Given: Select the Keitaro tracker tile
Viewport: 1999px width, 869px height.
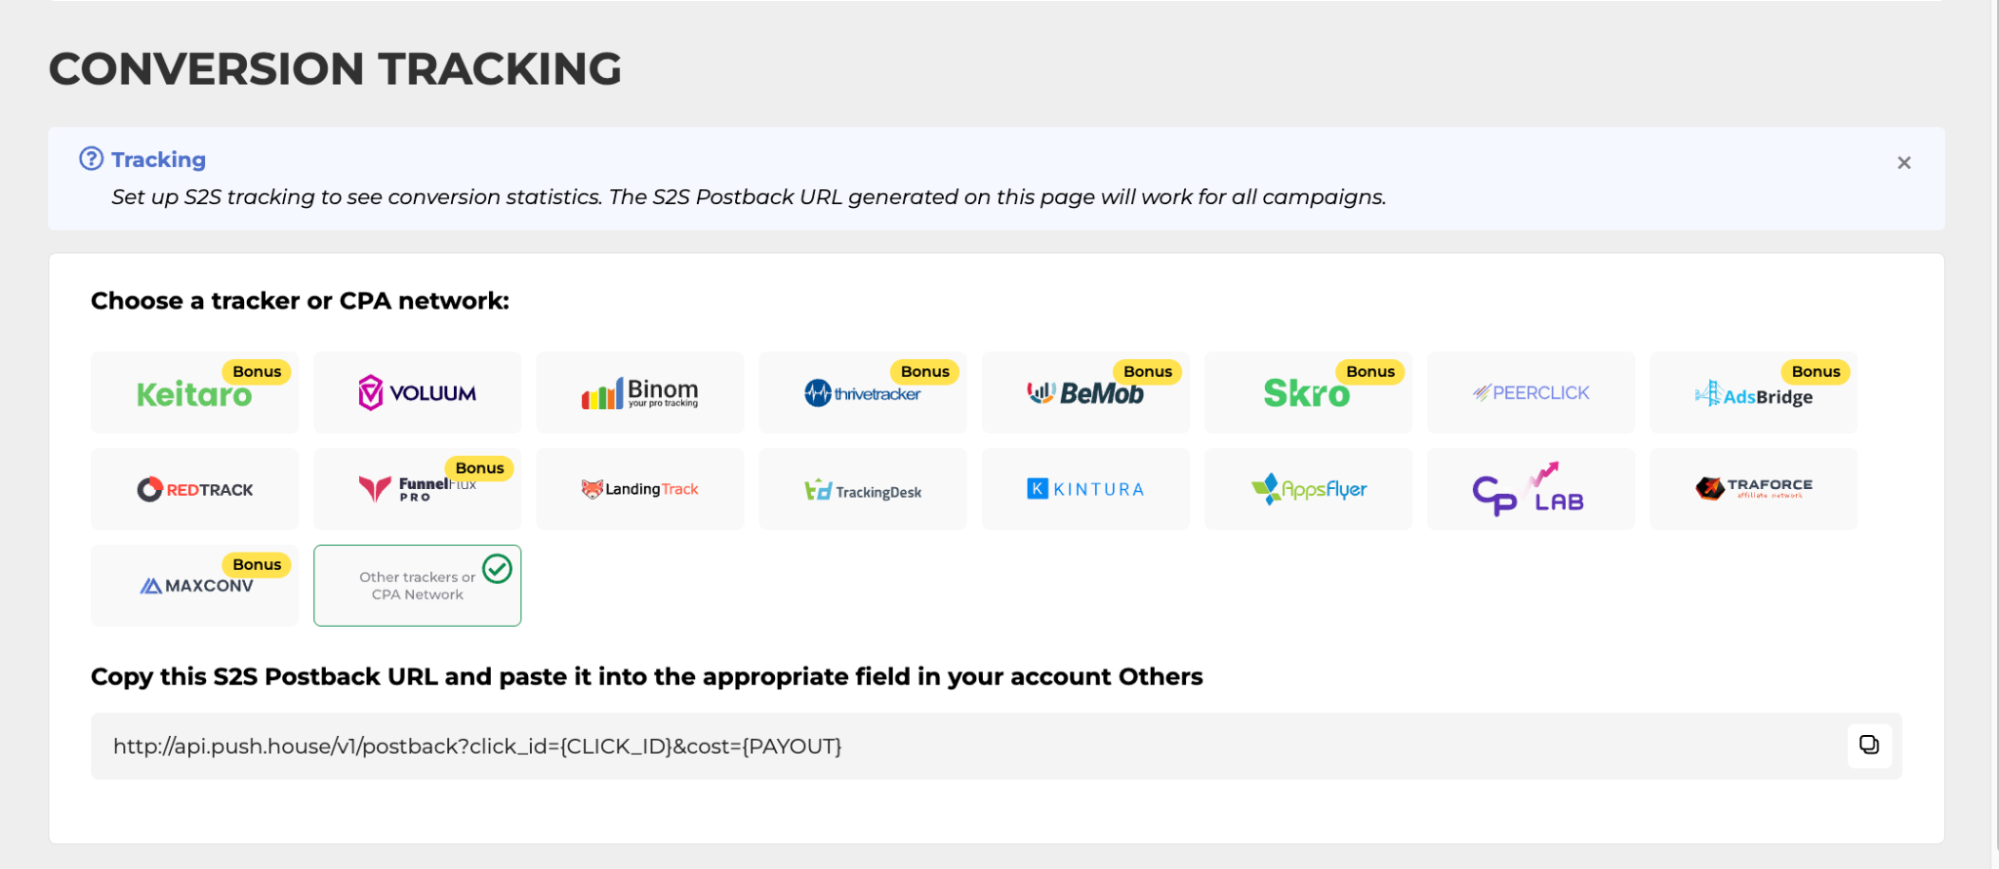Looking at the screenshot, I should [194, 393].
